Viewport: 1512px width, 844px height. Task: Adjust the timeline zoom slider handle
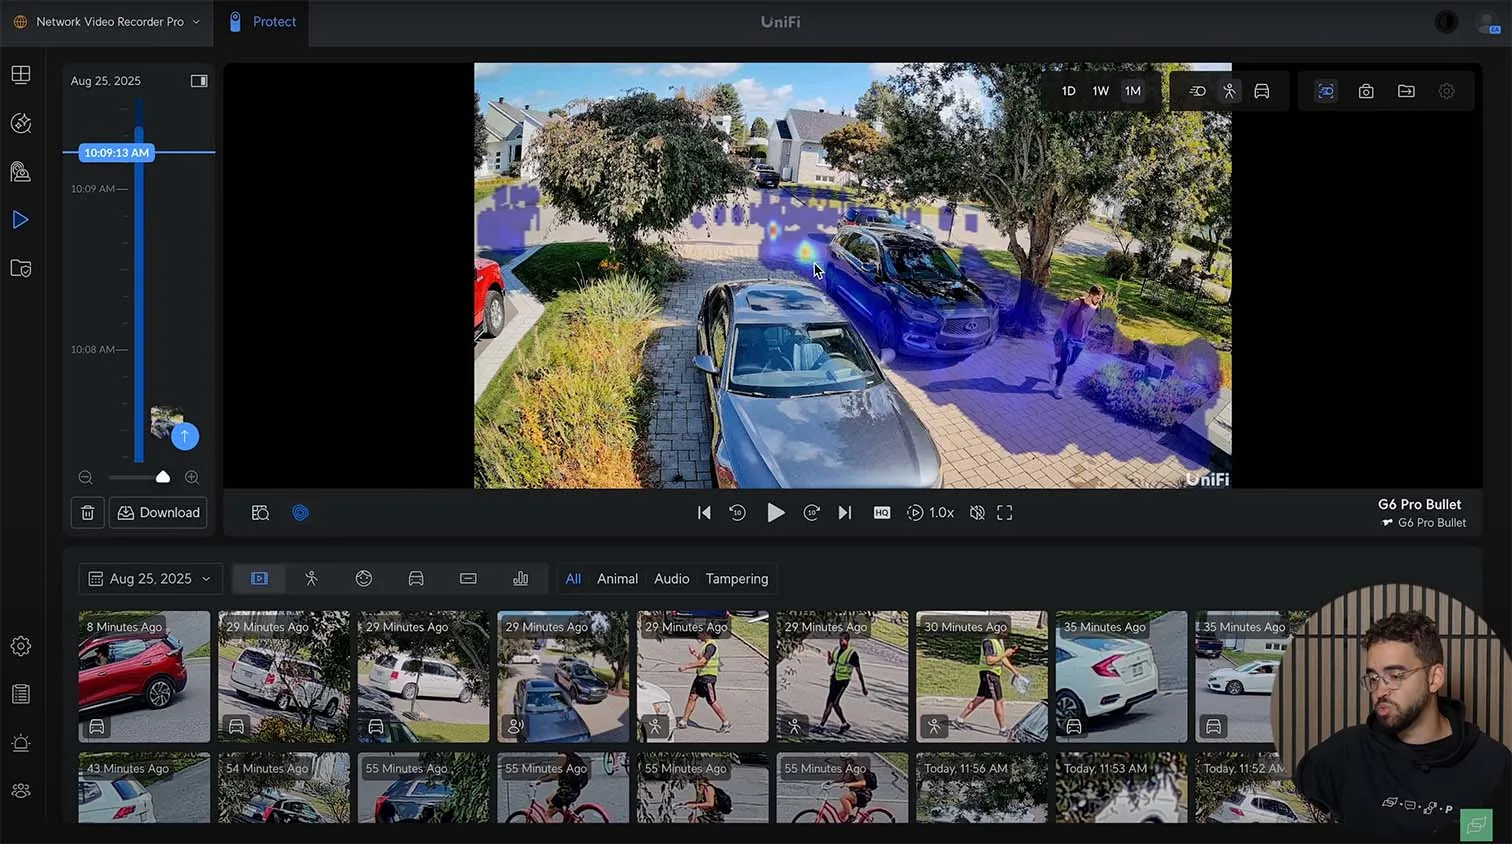[163, 477]
